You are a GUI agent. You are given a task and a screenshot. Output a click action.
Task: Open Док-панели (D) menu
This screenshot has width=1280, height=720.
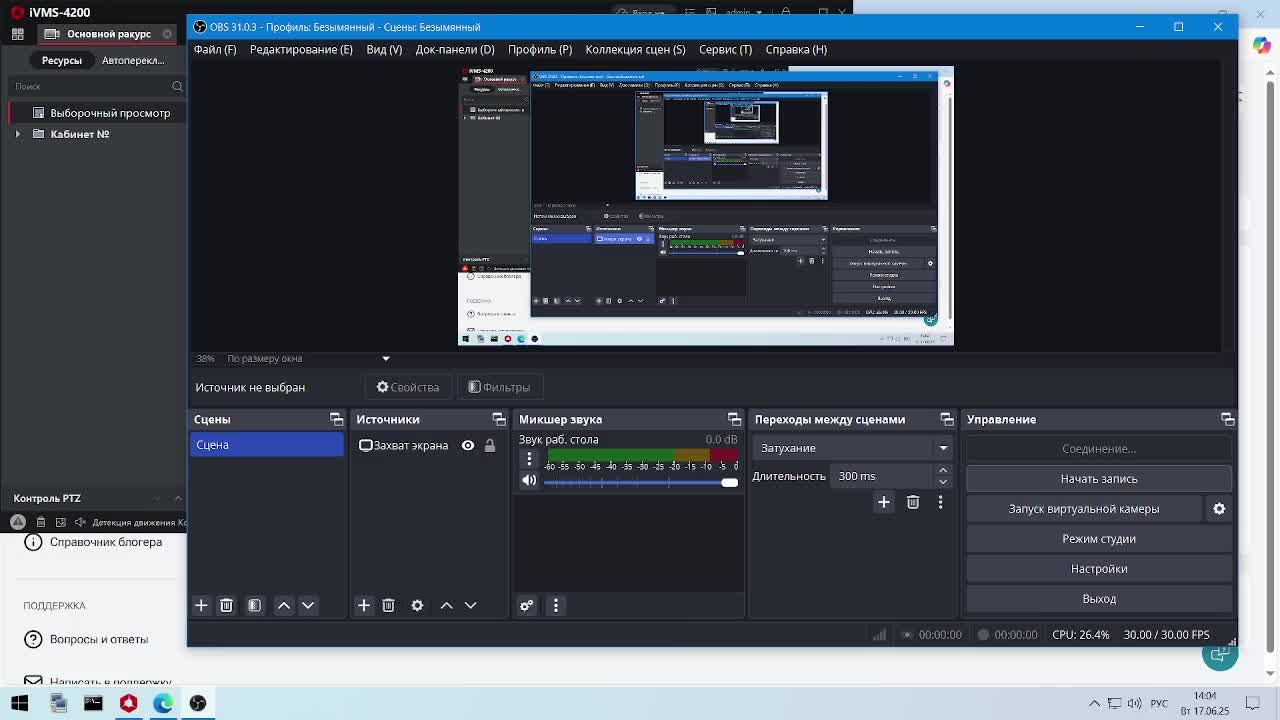point(455,49)
